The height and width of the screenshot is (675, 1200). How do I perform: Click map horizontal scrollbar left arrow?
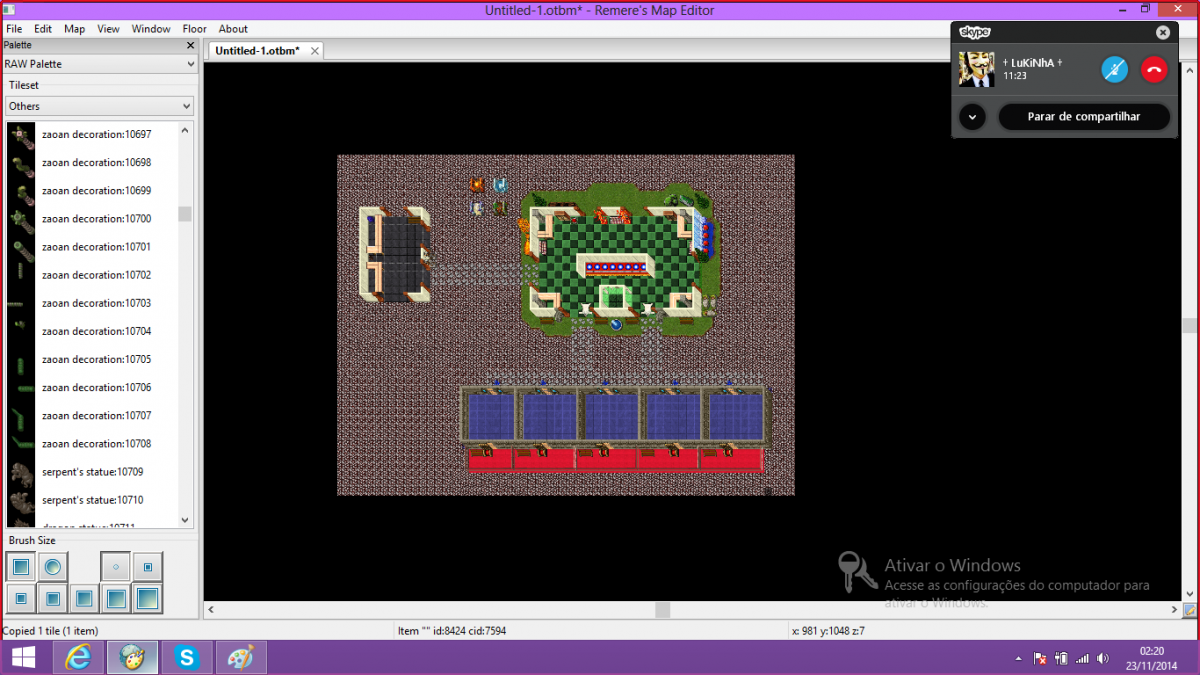click(x=210, y=609)
